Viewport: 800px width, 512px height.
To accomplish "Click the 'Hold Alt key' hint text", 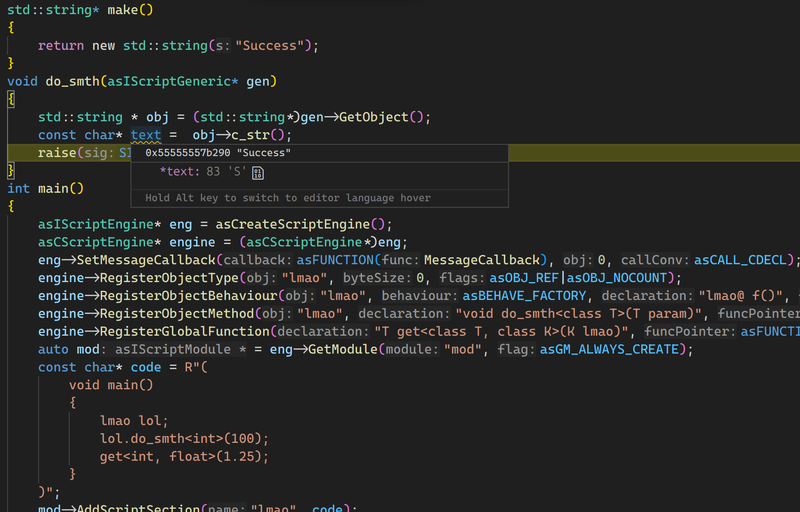I will 288,198.
